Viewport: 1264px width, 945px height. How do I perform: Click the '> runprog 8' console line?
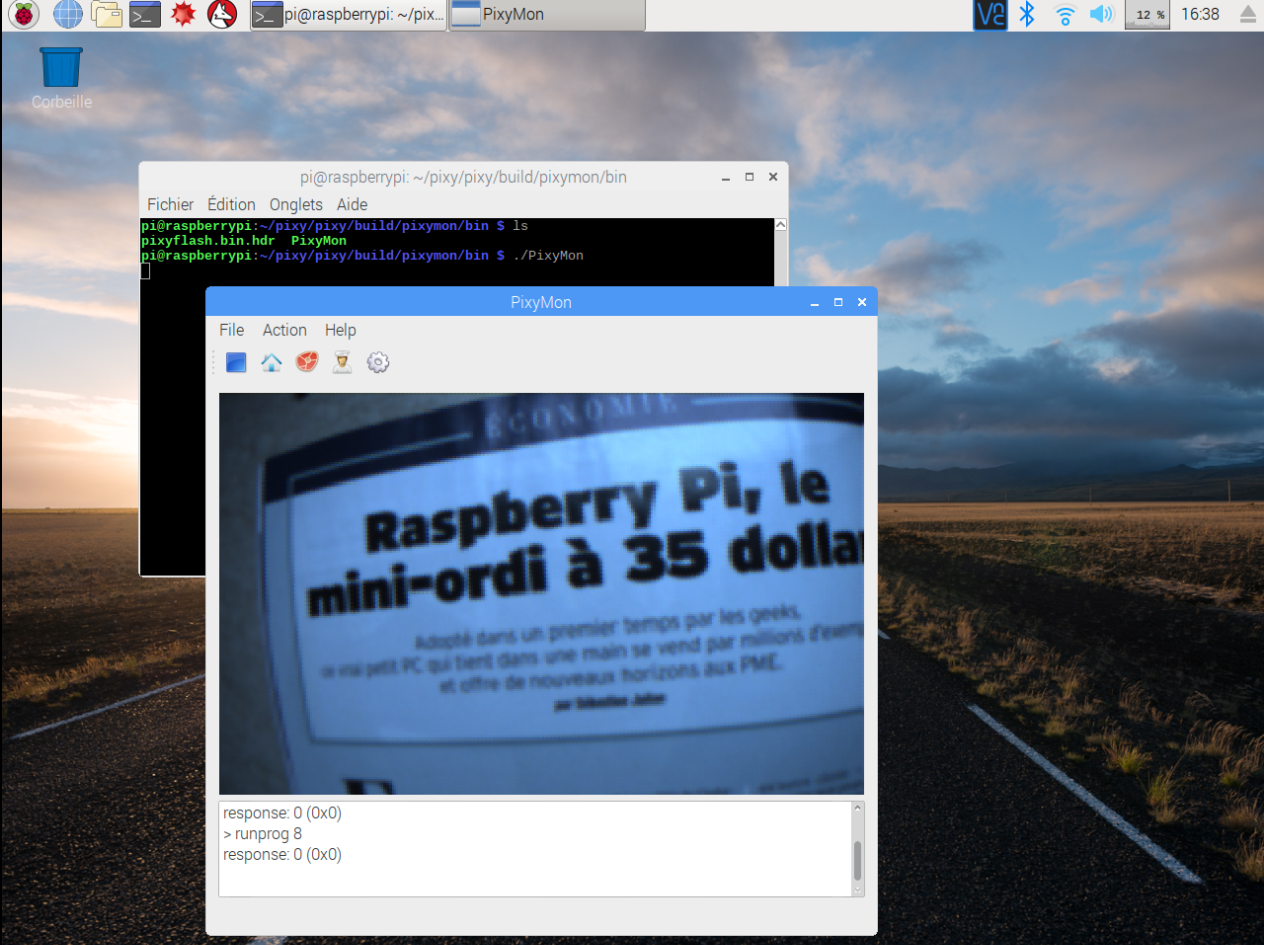[x=263, y=834]
